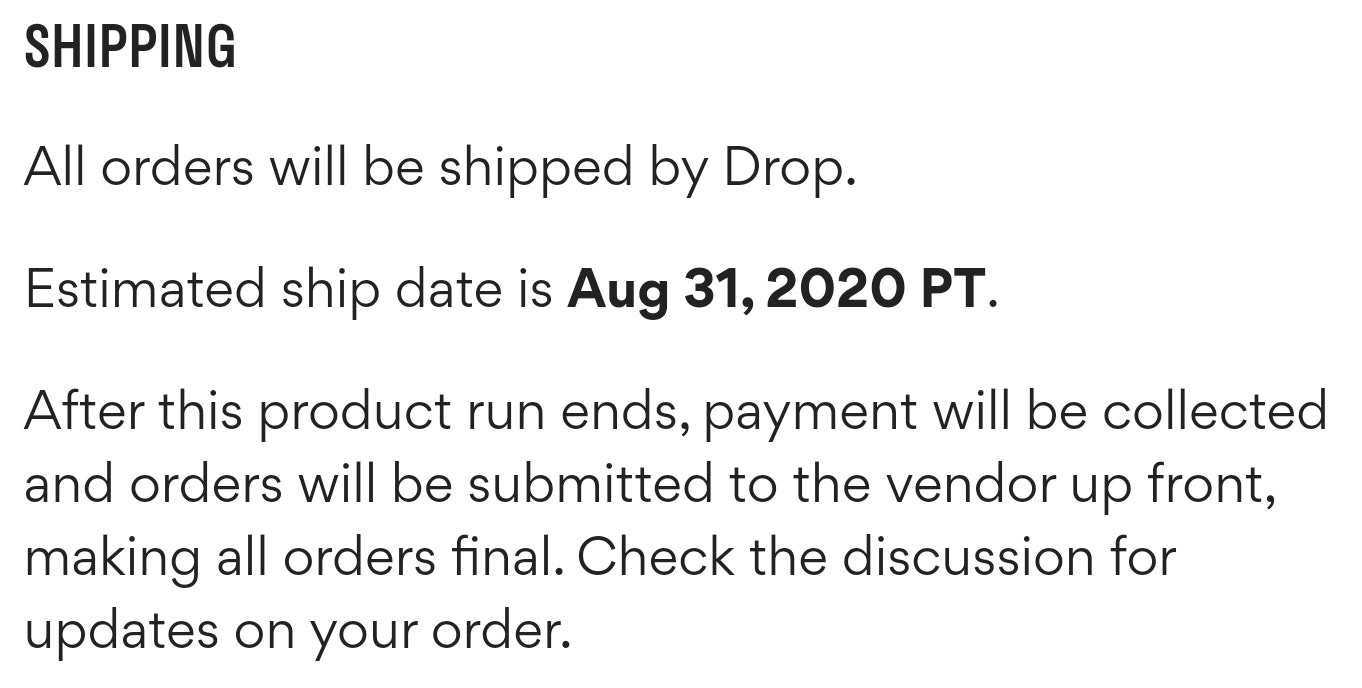Click the "updates on your order" text
Screen dimensions: 1362x688
click(295, 632)
